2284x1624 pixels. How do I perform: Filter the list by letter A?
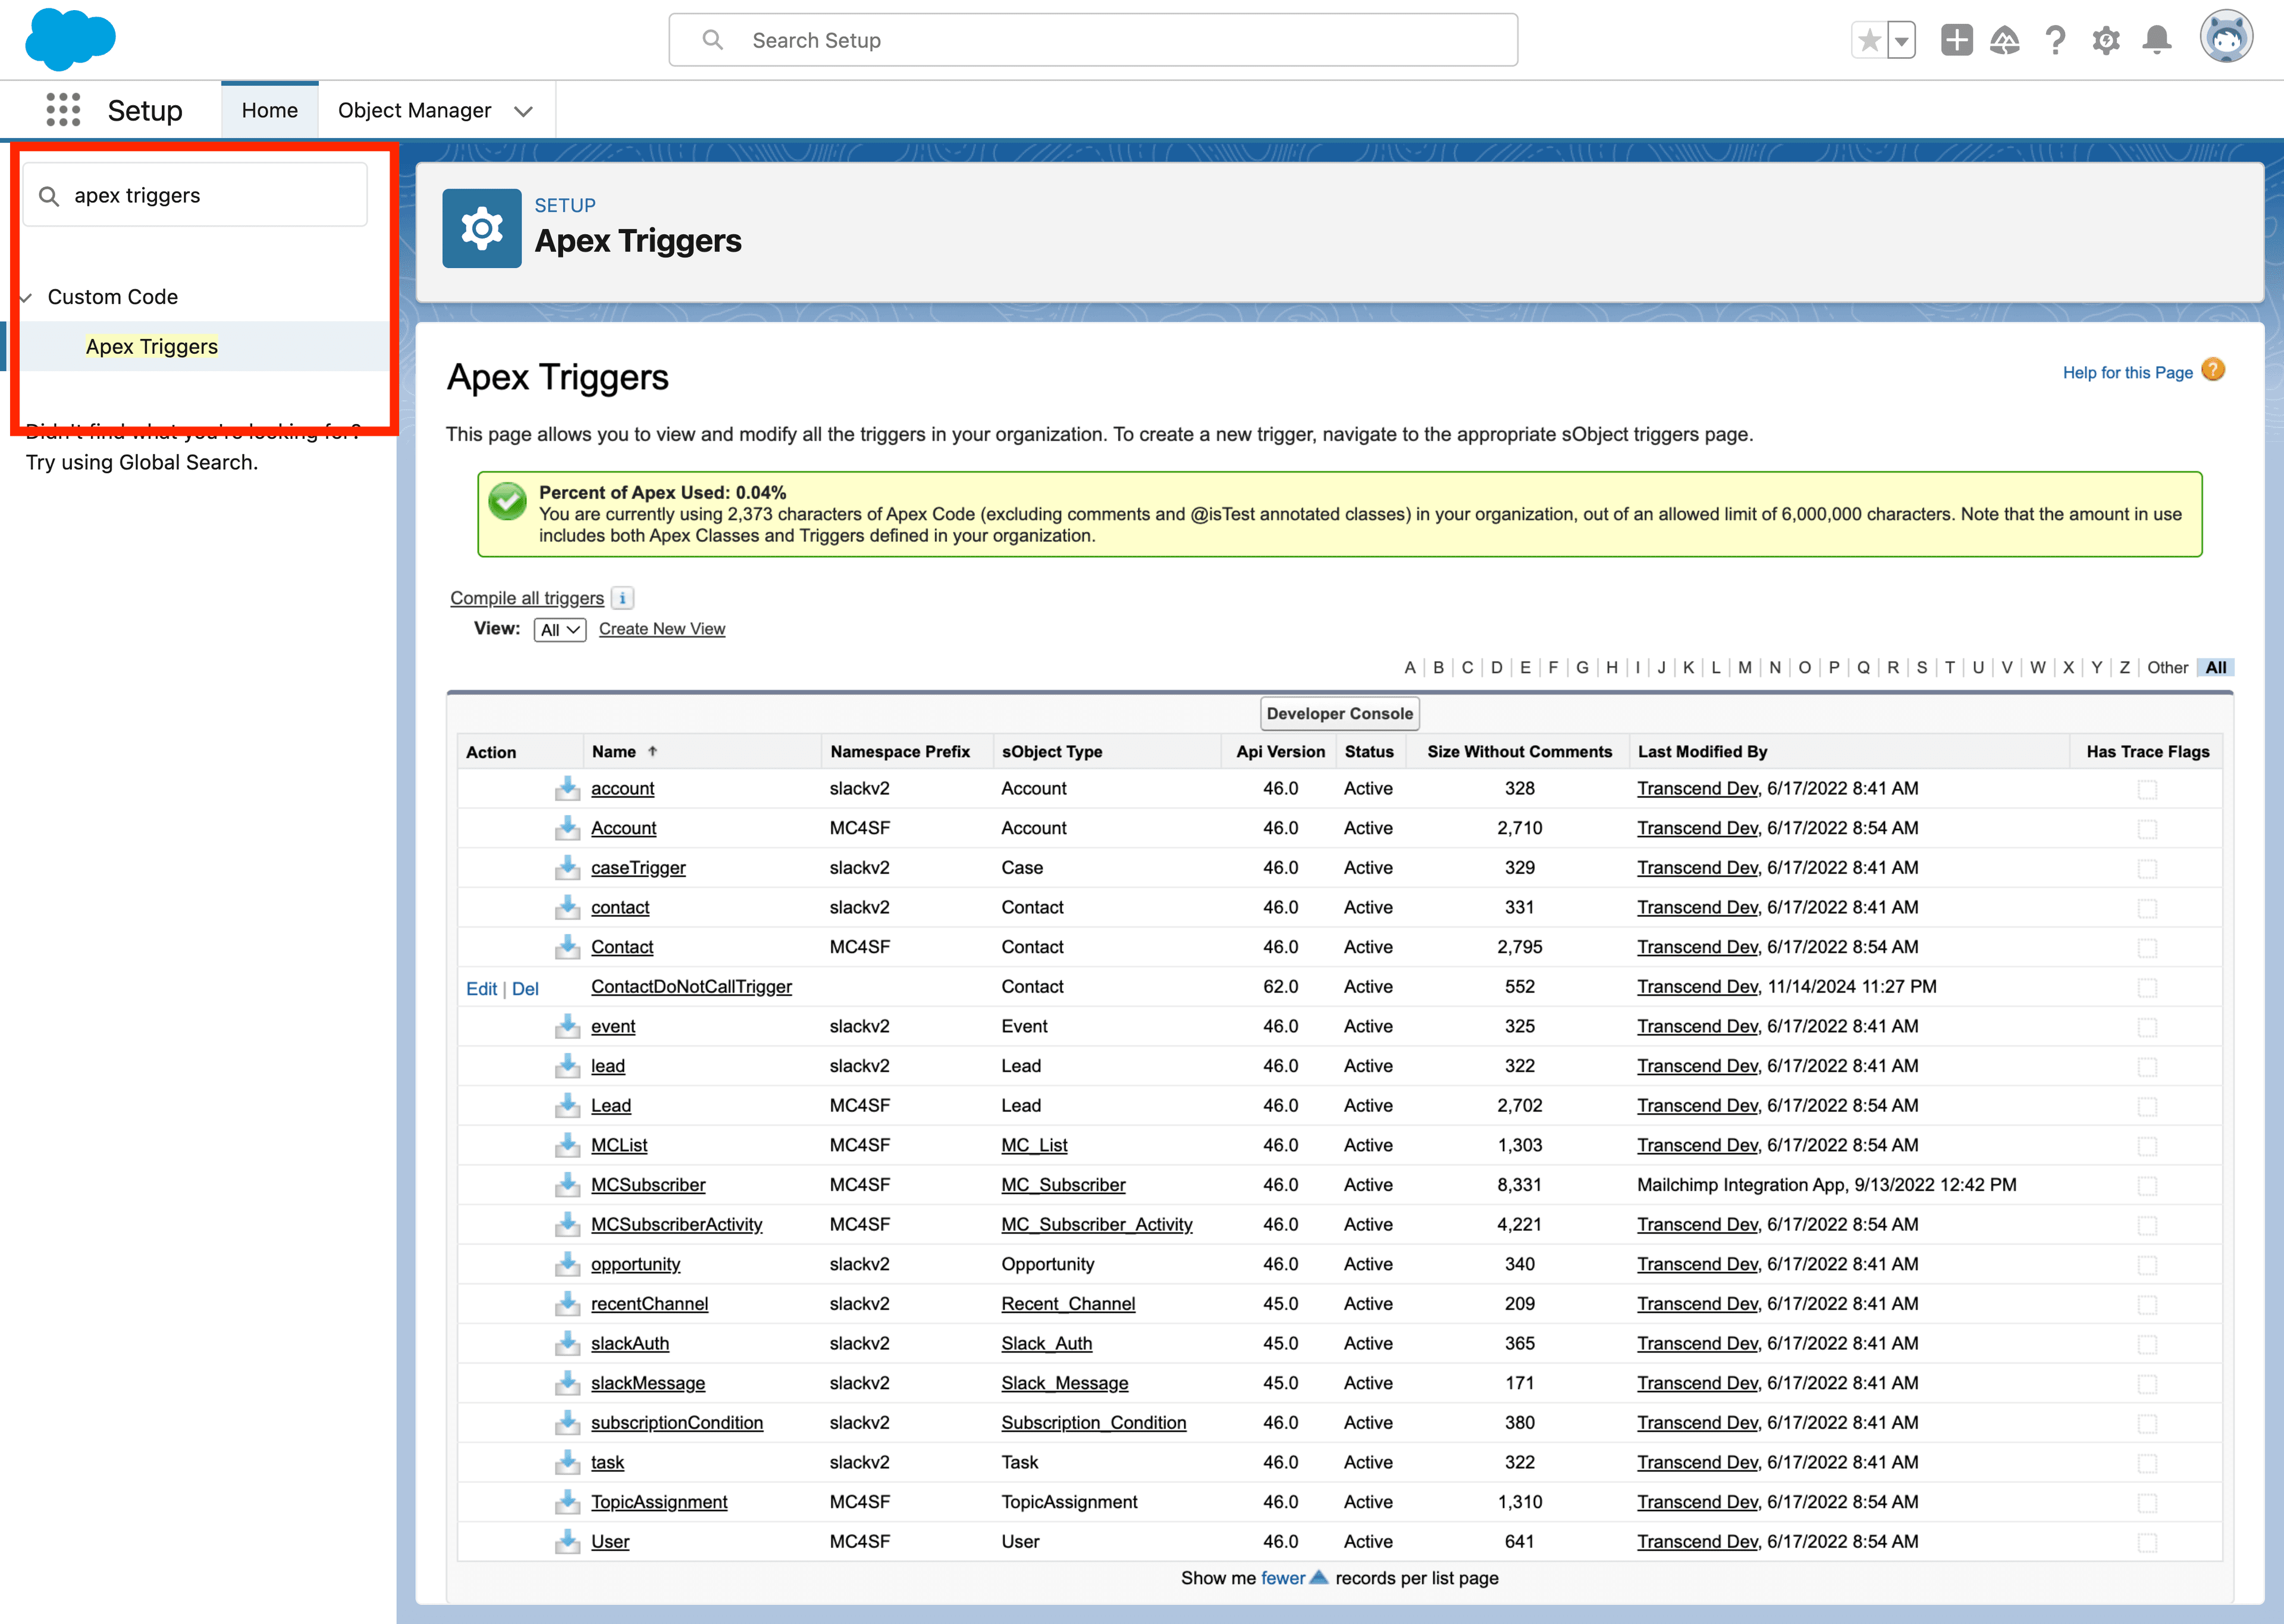(1410, 668)
